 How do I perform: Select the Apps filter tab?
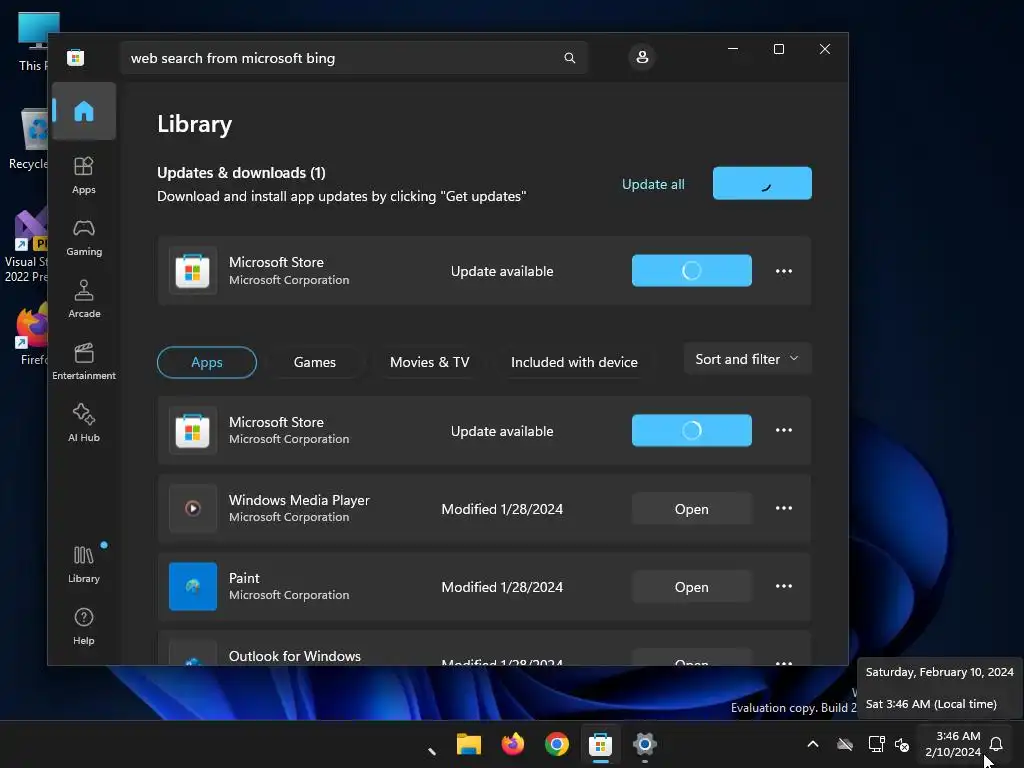pyautogui.click(x=207, y=362)
